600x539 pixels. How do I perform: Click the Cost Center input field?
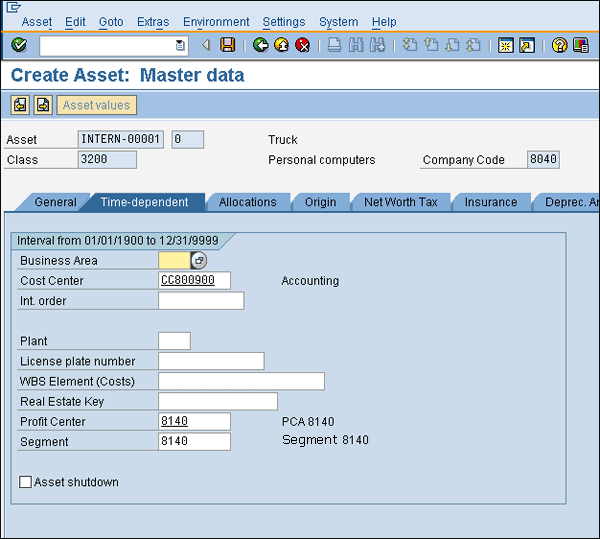pyautogui.click(x=194, y=281)
